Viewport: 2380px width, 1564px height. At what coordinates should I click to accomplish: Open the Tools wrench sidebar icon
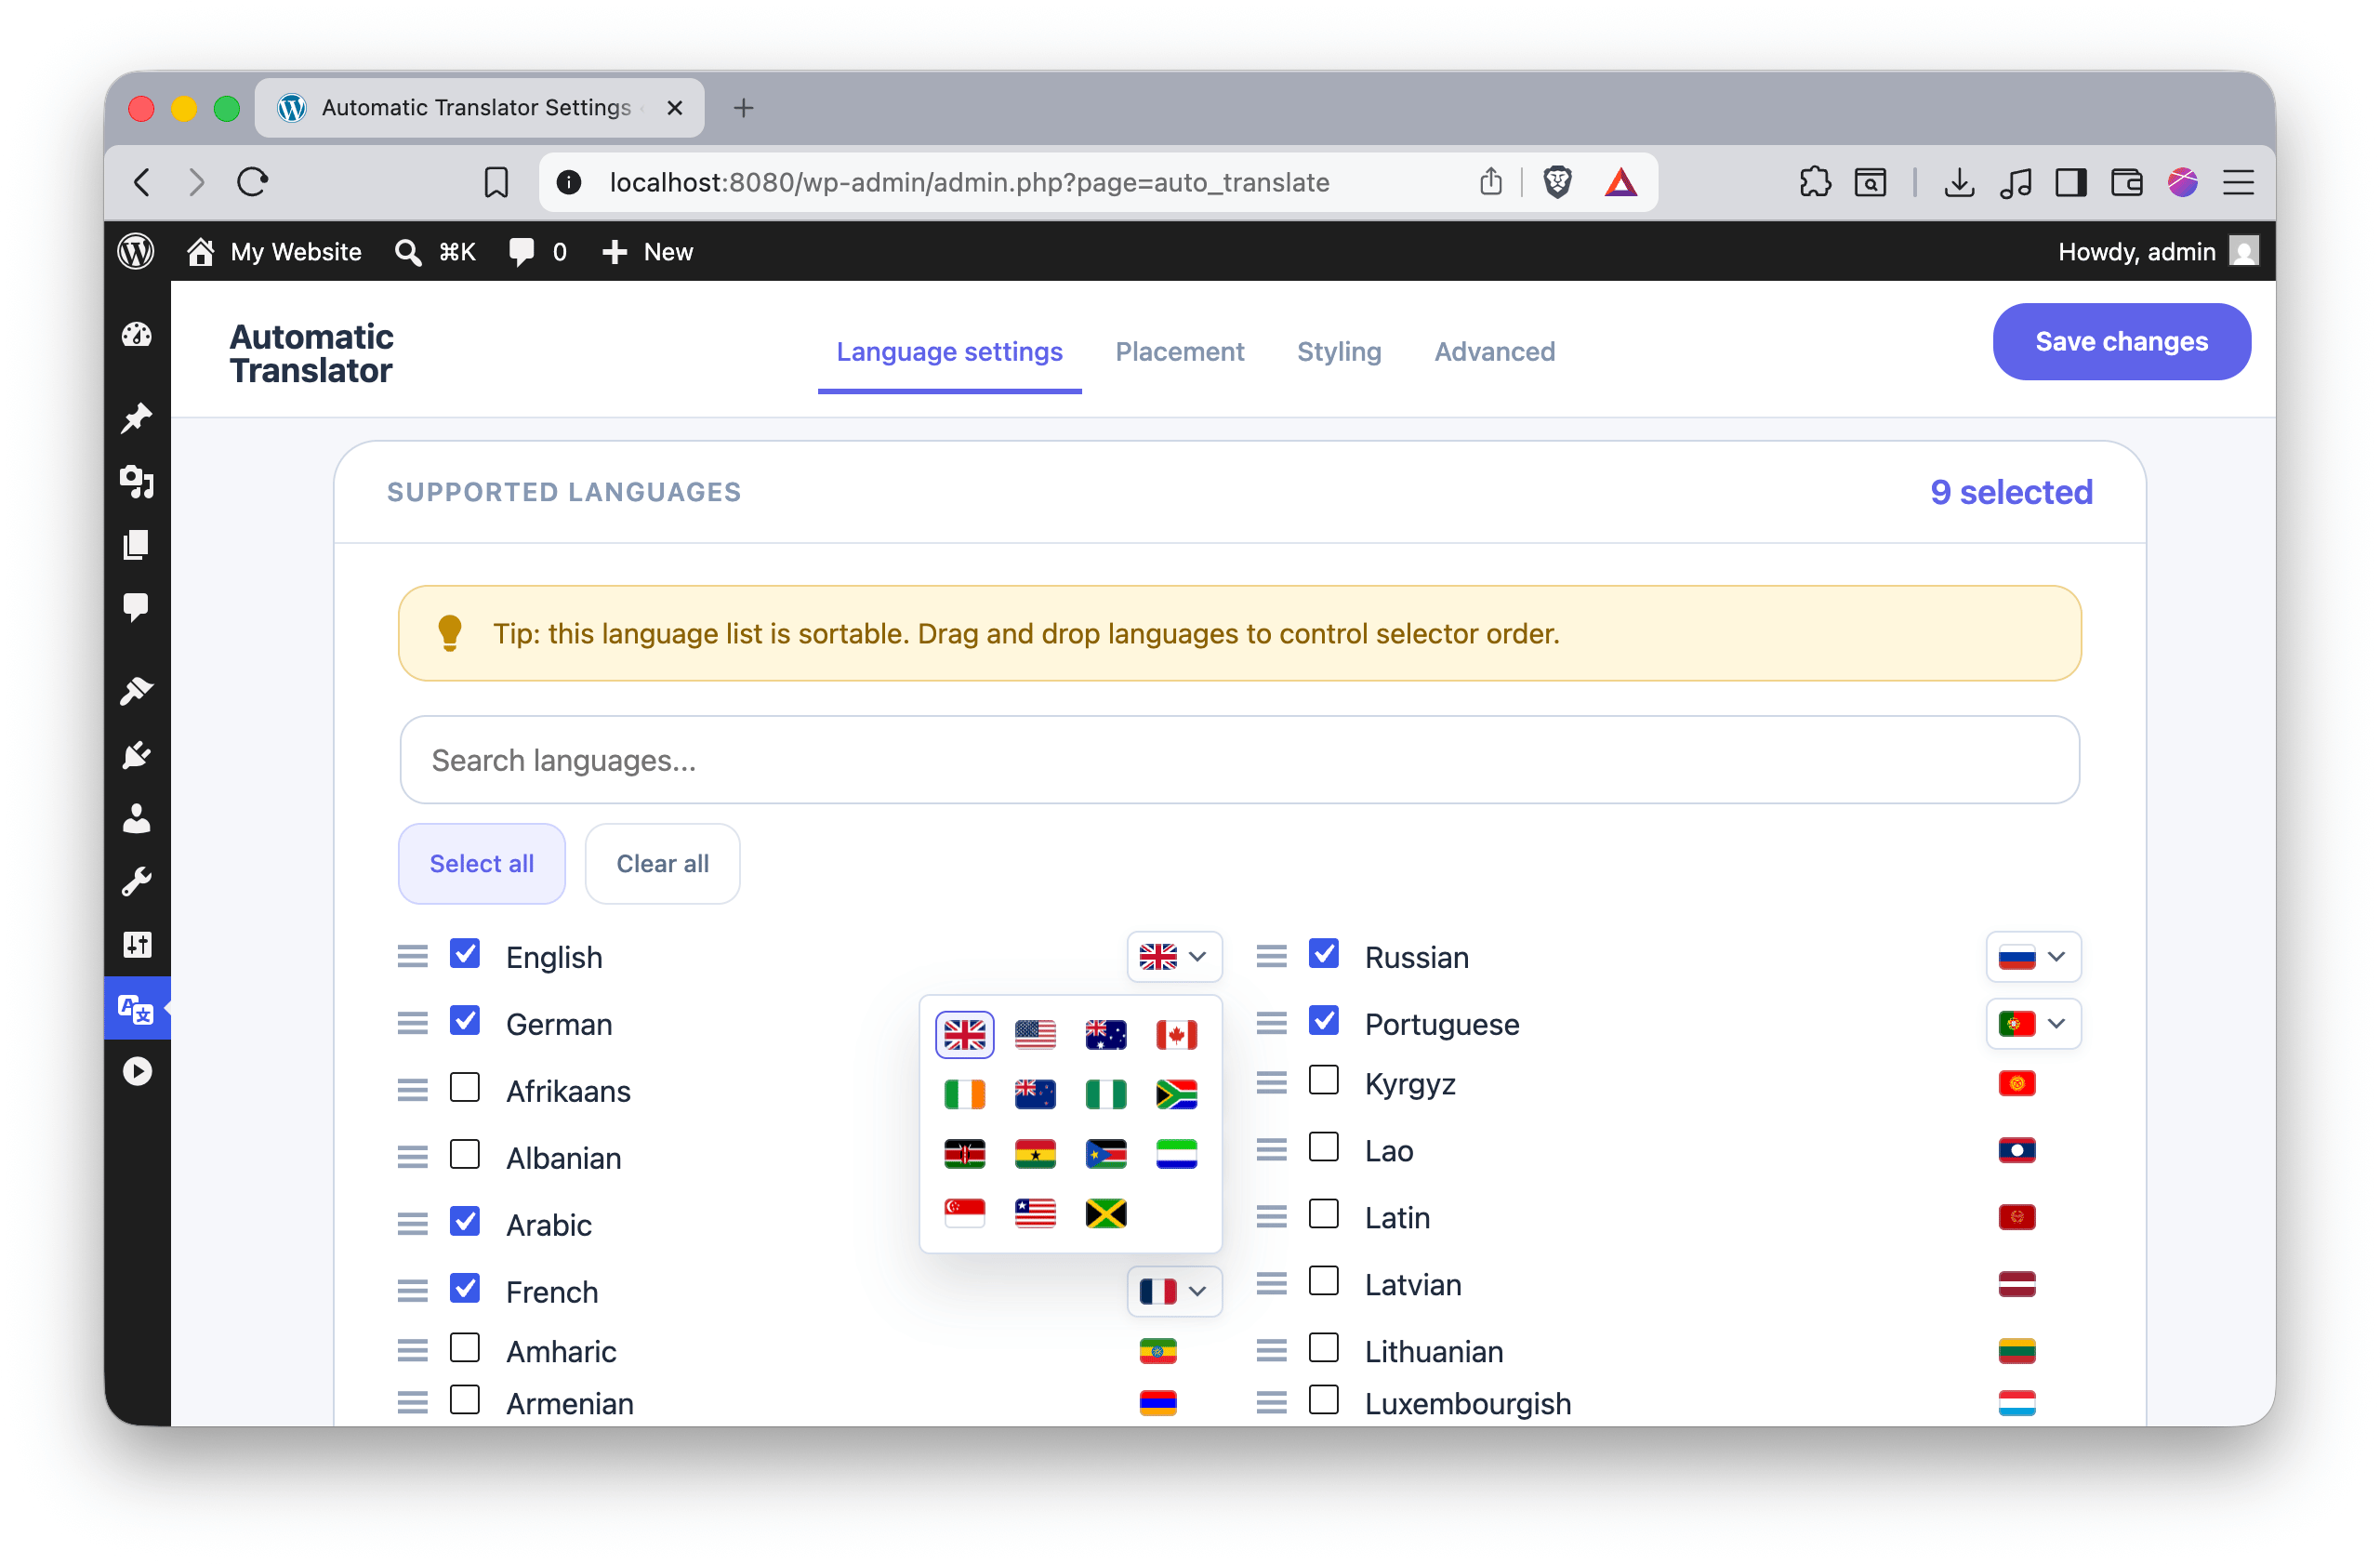point(137,882)
